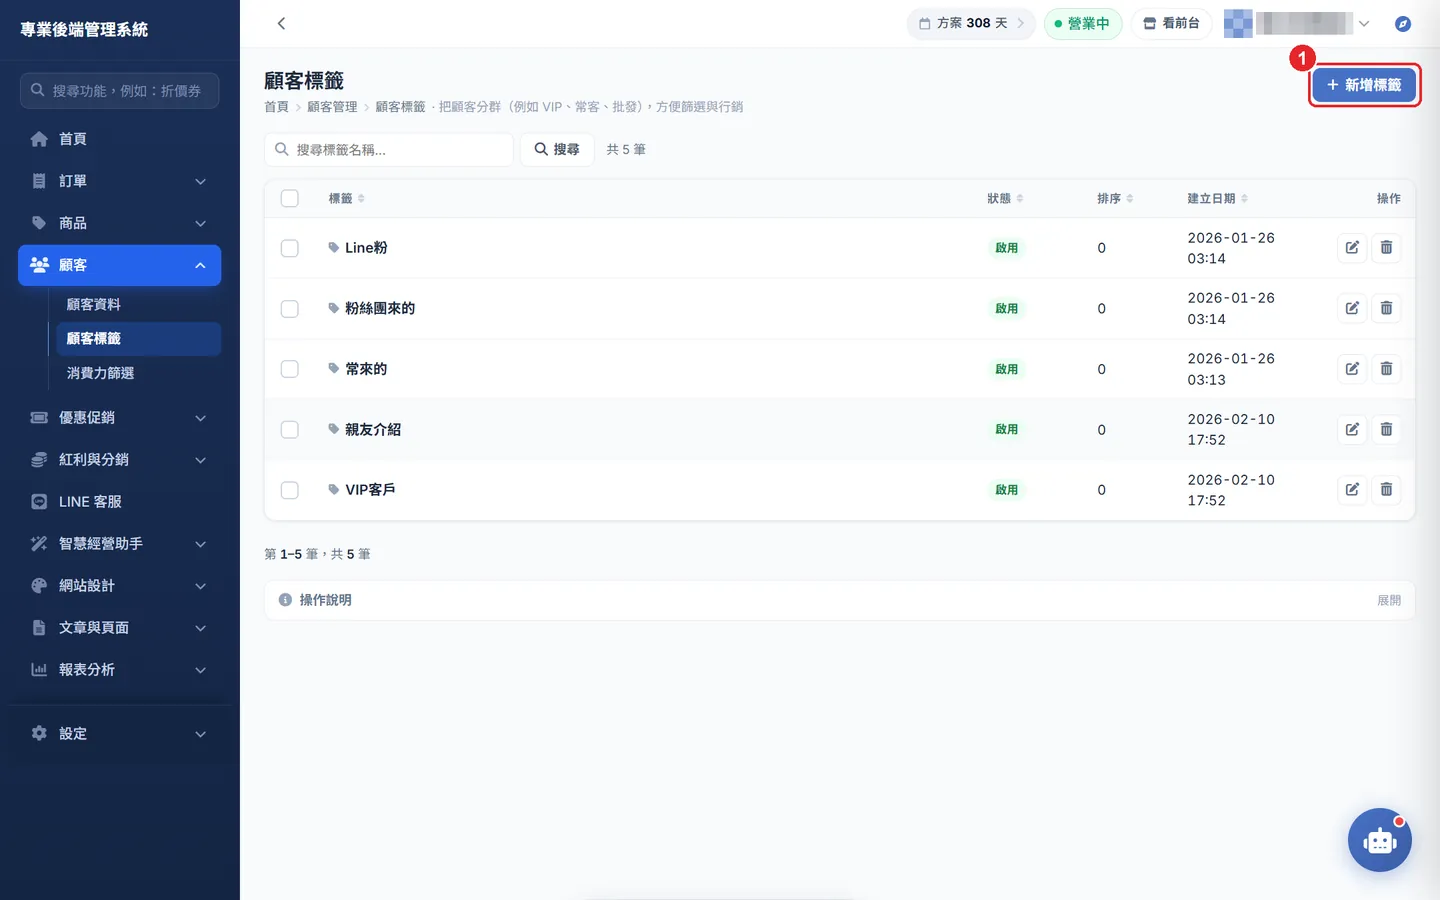Click the 新增標籤 button
This screenshot has width=1440, height=900.
point(1364,85)
